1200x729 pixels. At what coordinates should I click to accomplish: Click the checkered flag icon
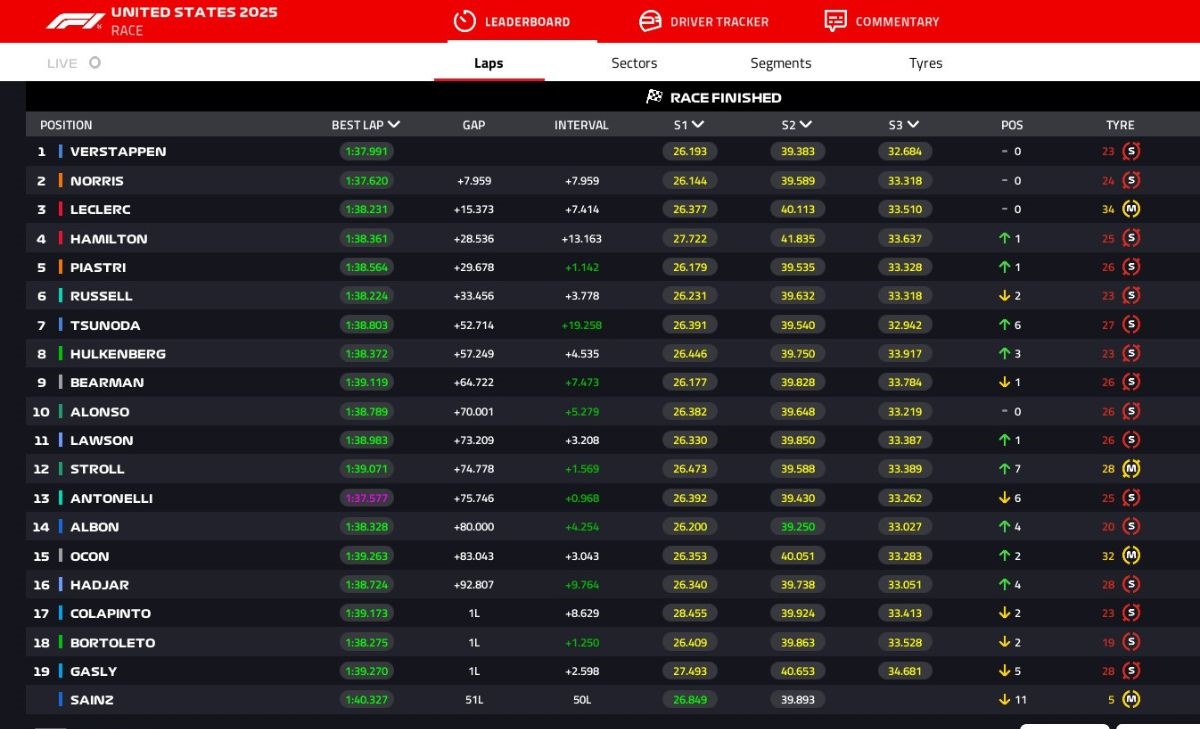pyautogui.click(x=655, y=97)
